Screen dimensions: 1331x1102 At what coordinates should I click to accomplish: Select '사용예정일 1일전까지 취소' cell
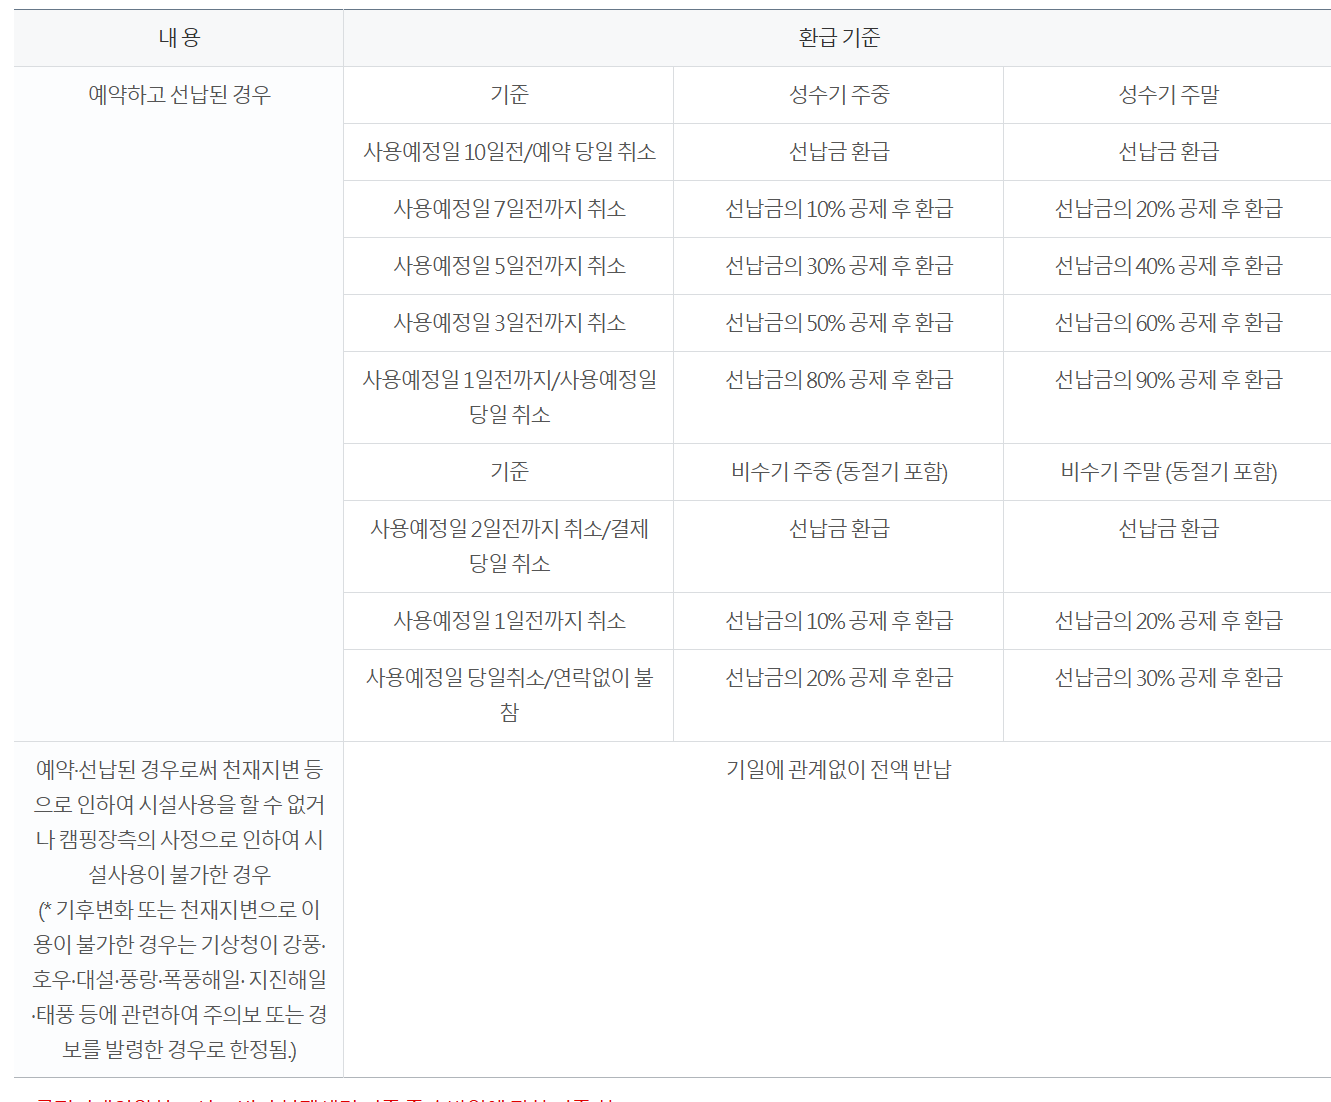pos(509,621)
